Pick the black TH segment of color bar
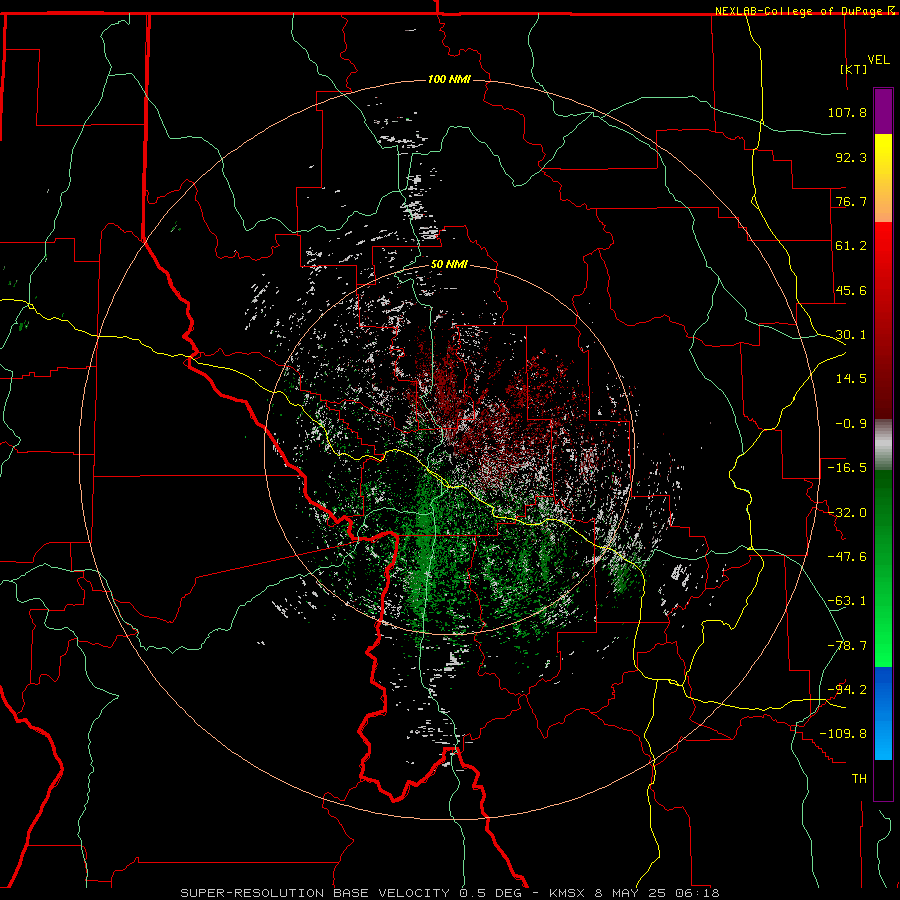The width and height of the screenshot is (900, 900). pos(883,780)
